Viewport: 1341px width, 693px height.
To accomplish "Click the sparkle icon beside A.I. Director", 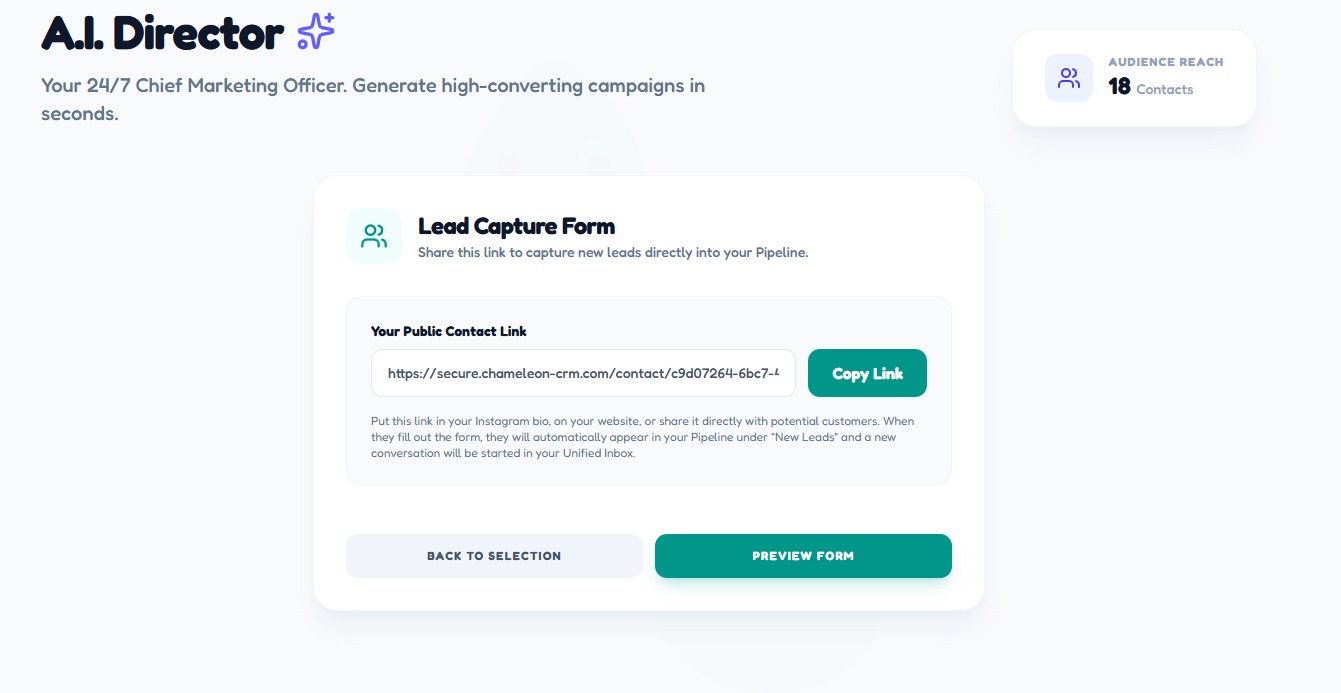I will tap(315, 31).
